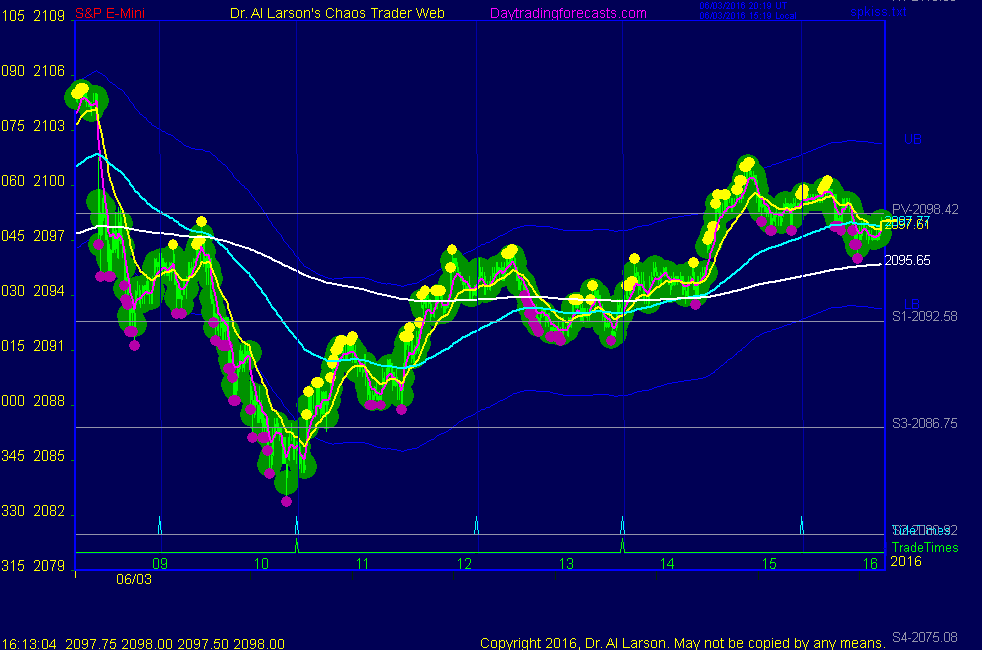Select the pivot label "PV-2098.42"
The width and height of the screenshot is (982, 650).
coord(925,209)
